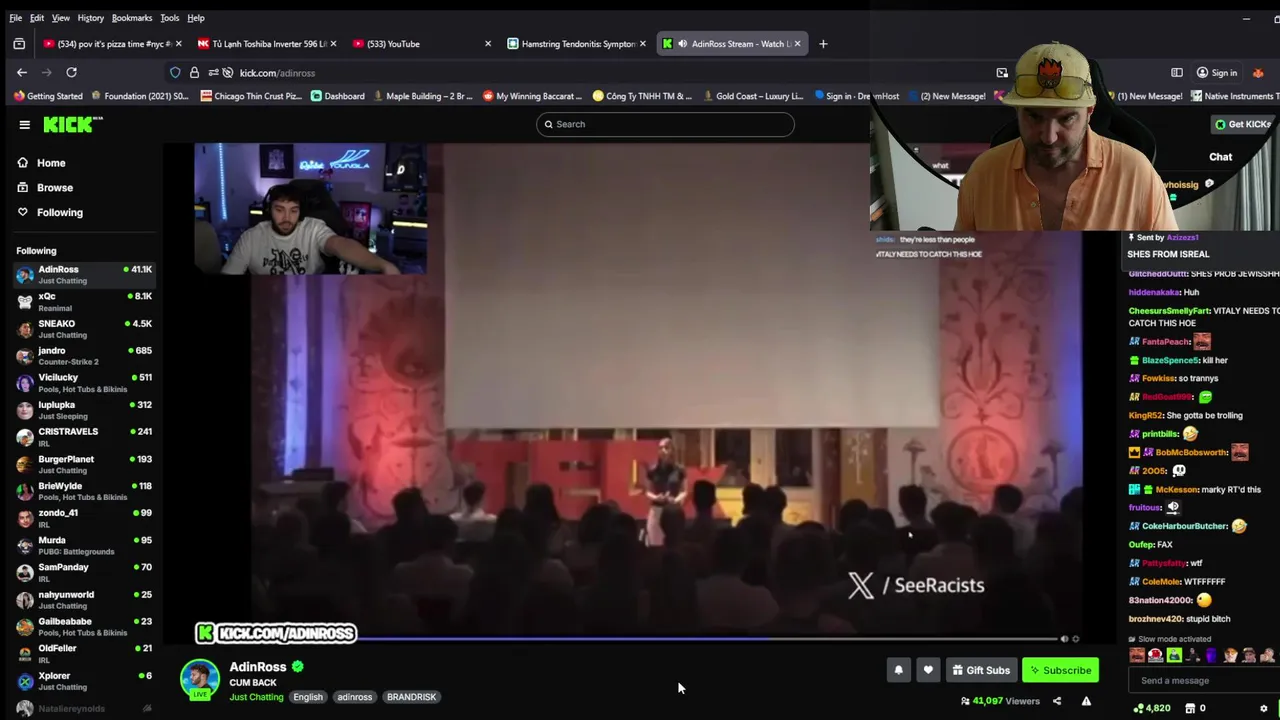Click the Kick Search field
Viewport: 1280px width, 720px height.
coord(665,124)
